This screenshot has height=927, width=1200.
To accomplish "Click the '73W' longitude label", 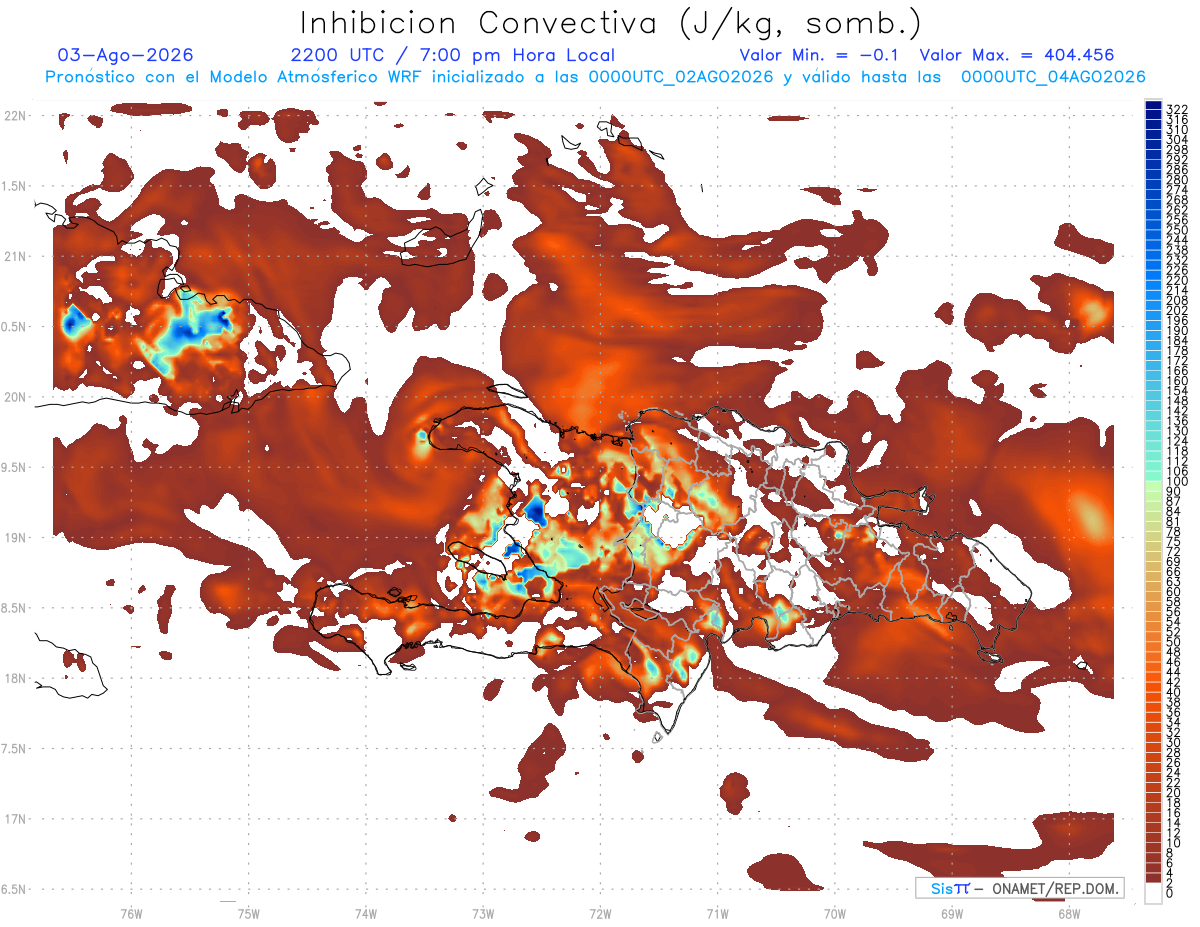I will pos(483,913).
